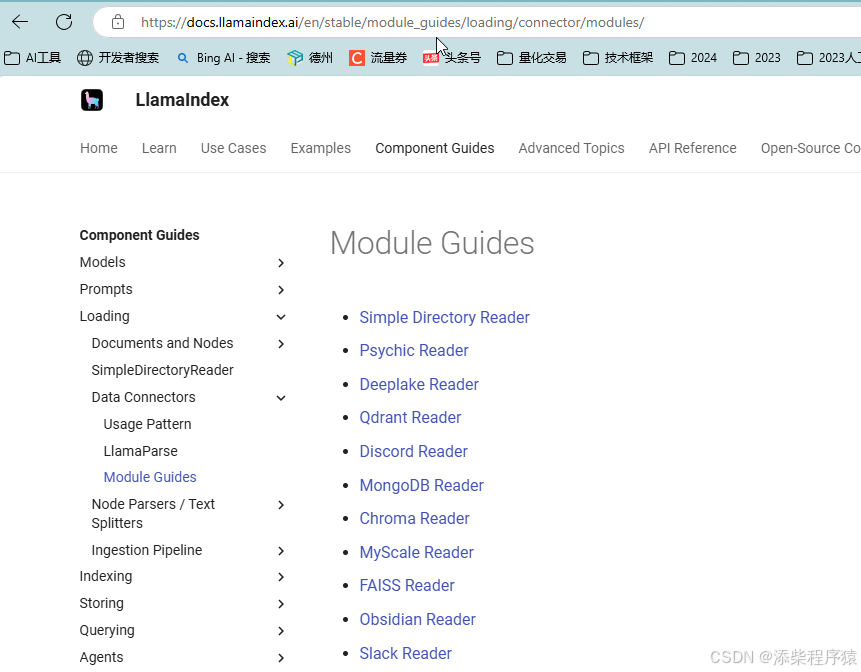This screenshot has width=861, height=672.
Task: Click the site lock icon in address bar
Action: (x=118, y=22)
